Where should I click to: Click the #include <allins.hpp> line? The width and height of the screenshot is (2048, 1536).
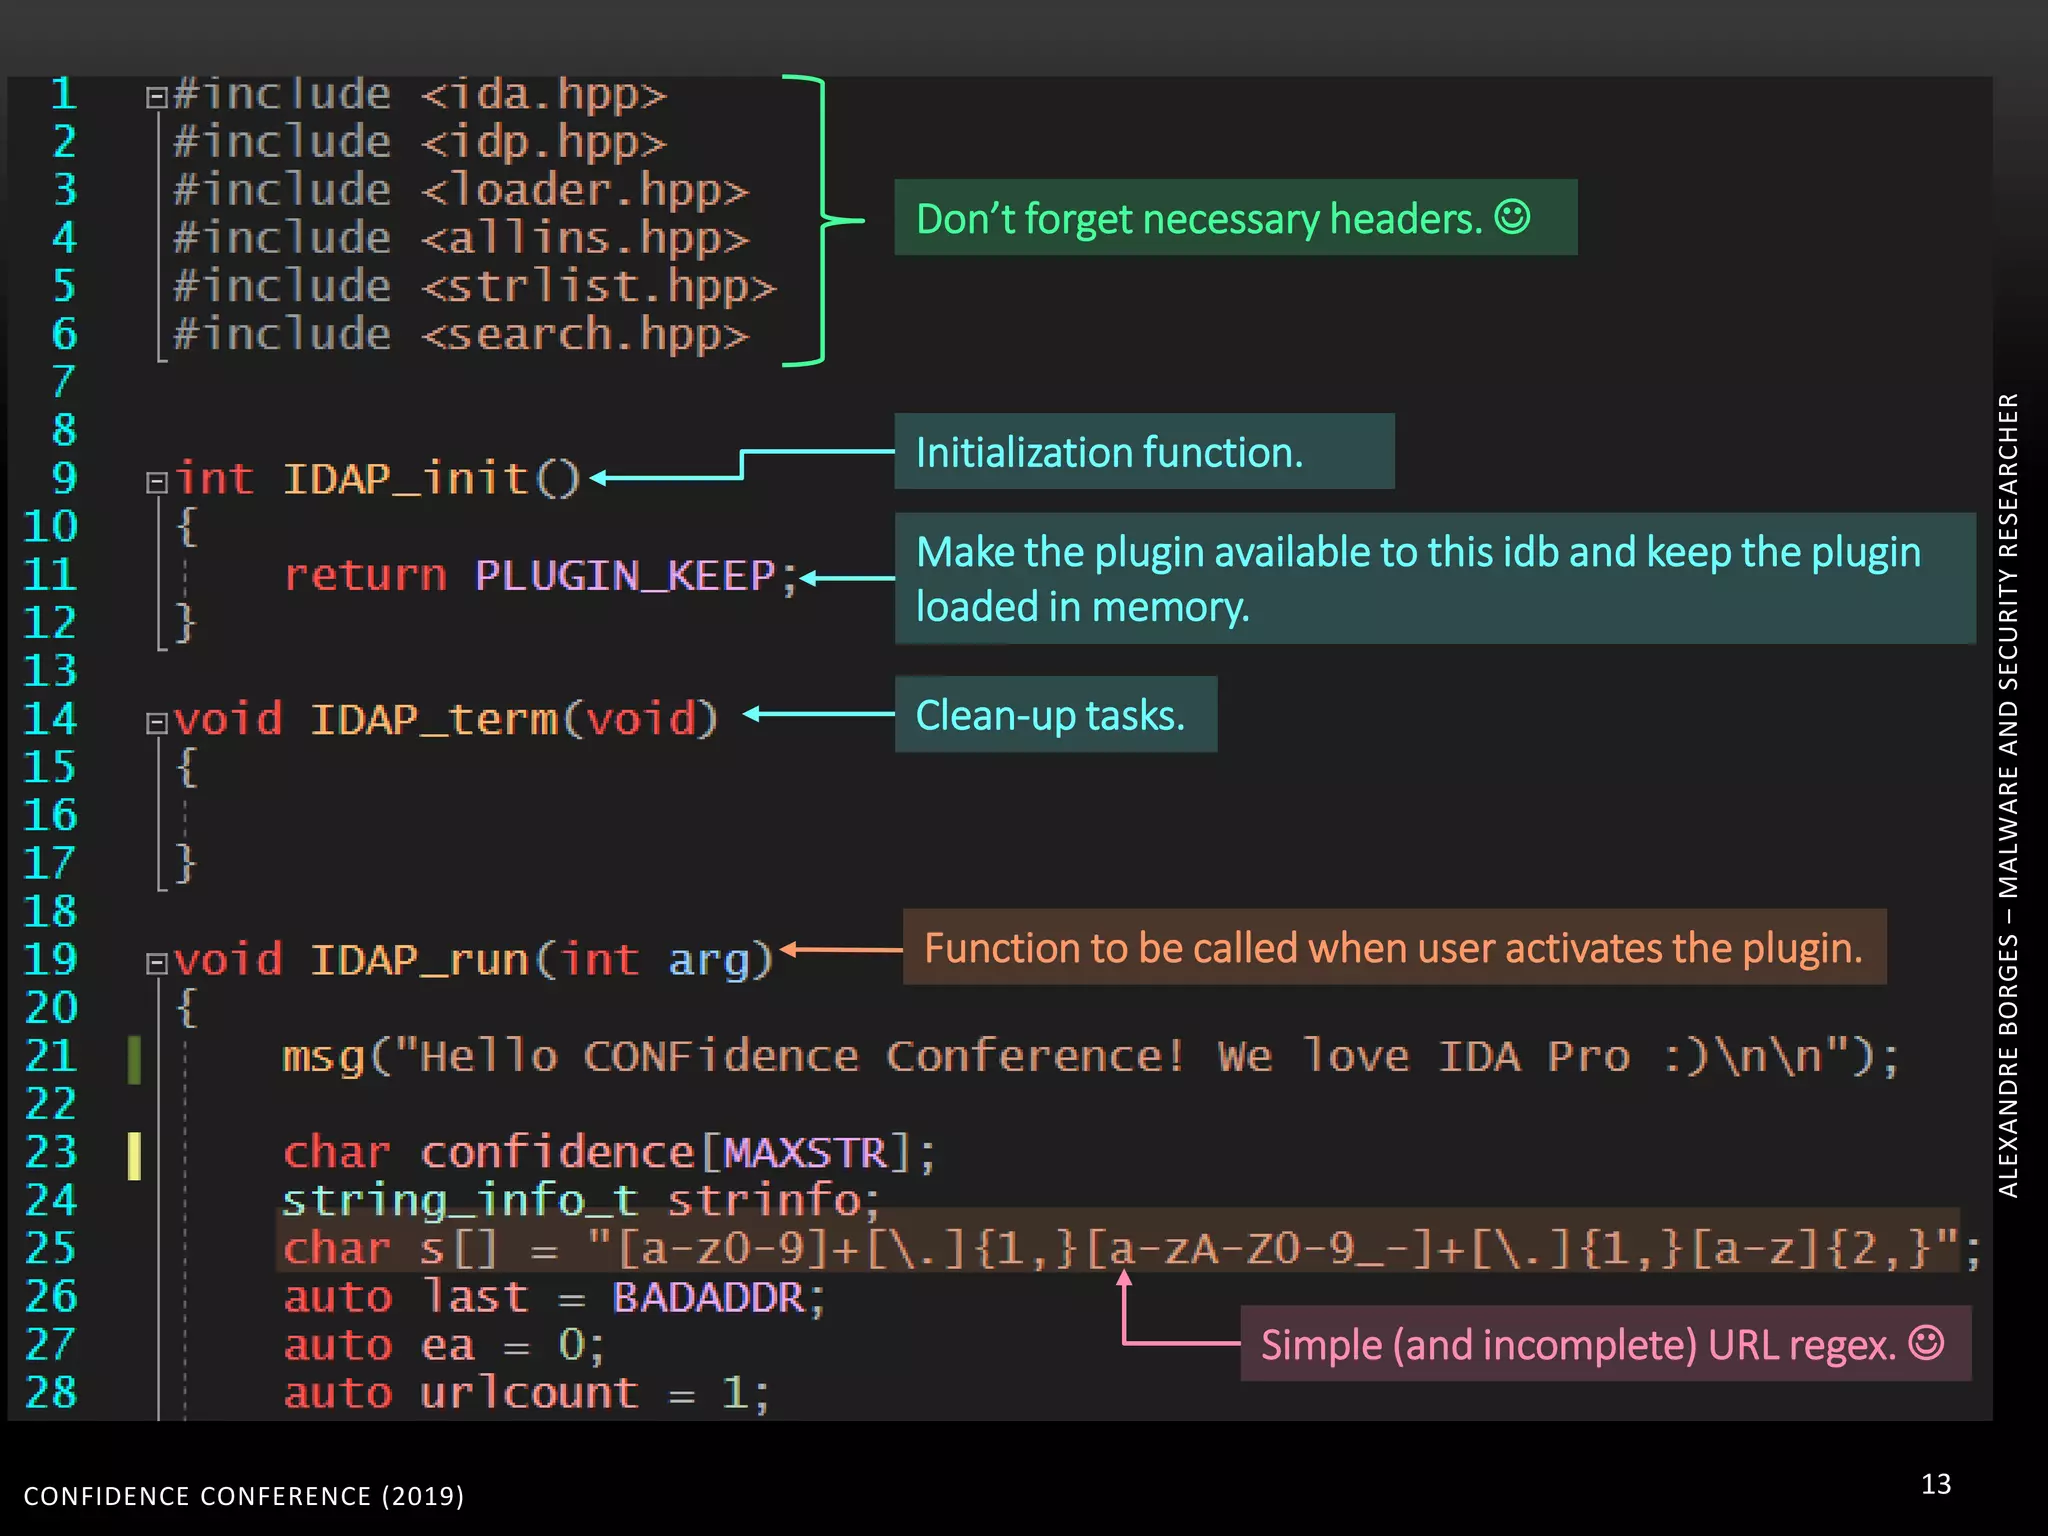[461, 238]
